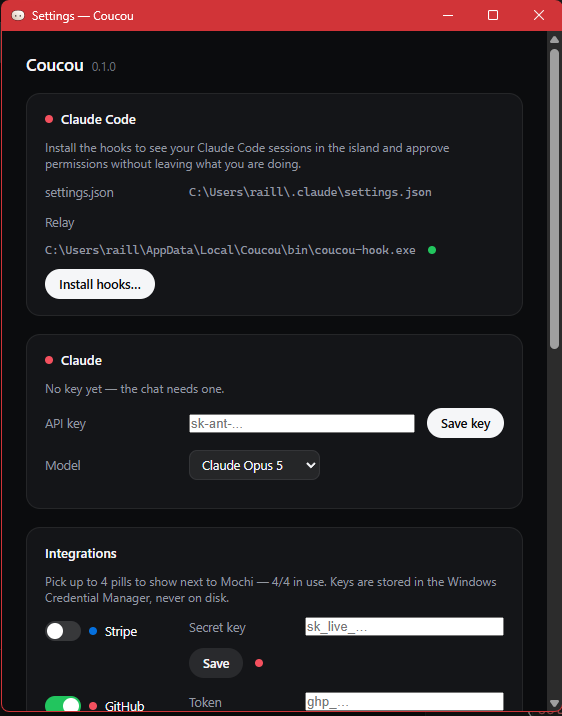Screen dimensions: 562x716
Task: Click red status dot beside Stripe Save button
Action: (x=259, y=663)
